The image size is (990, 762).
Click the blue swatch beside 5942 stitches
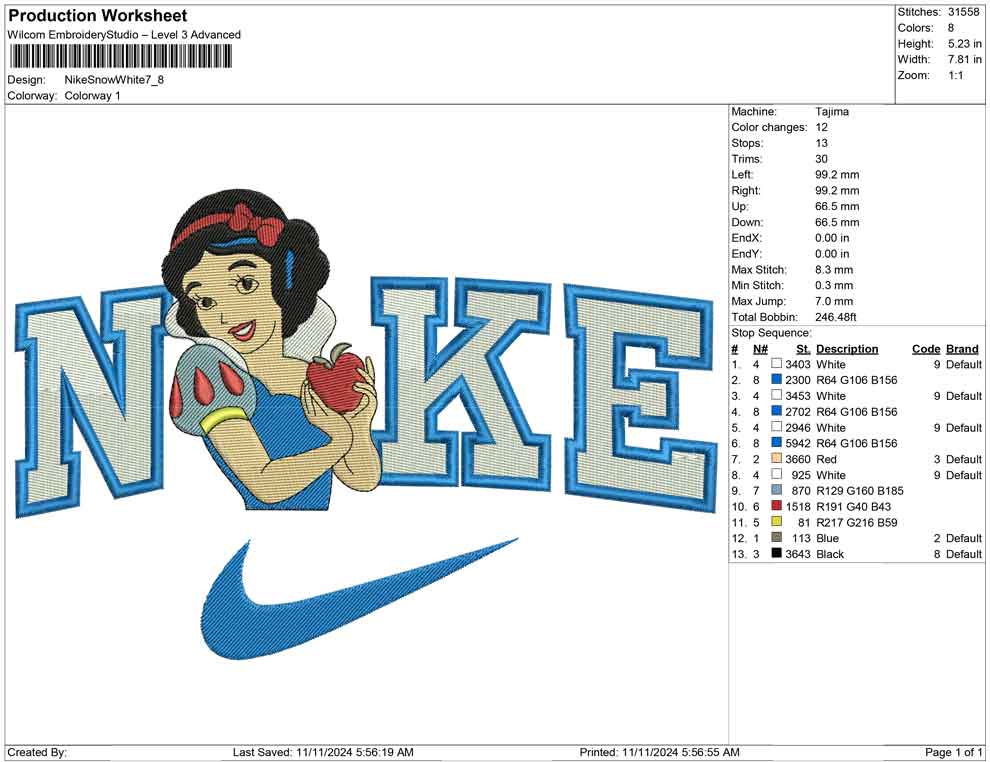pyautogui.click(x=777, y=443)
